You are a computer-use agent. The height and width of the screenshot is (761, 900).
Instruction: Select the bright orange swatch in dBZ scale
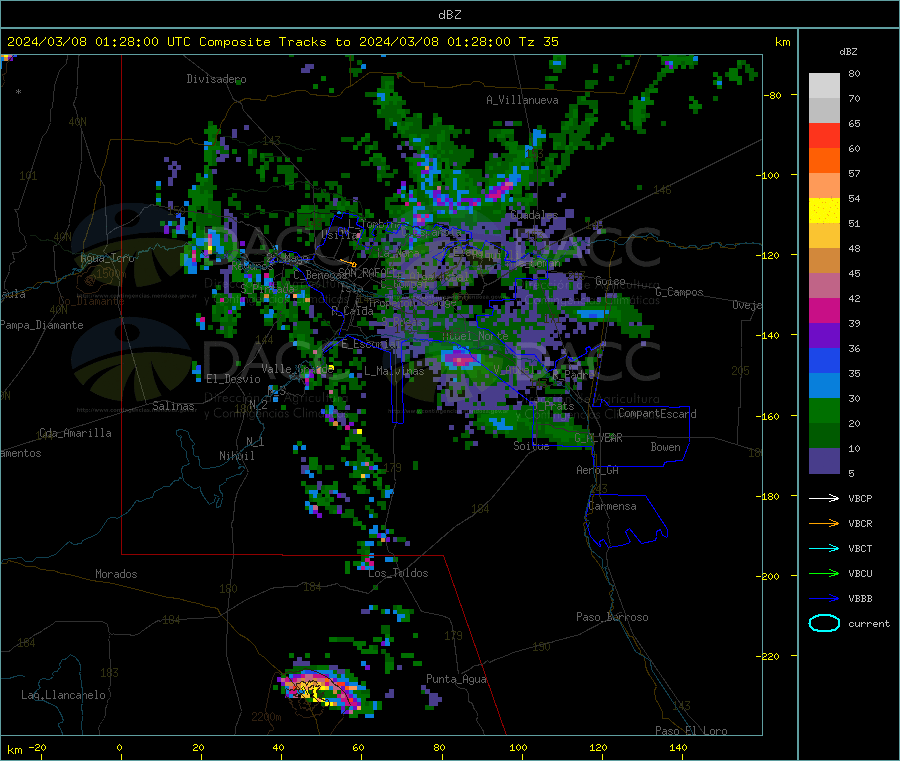tap(824, 161)
